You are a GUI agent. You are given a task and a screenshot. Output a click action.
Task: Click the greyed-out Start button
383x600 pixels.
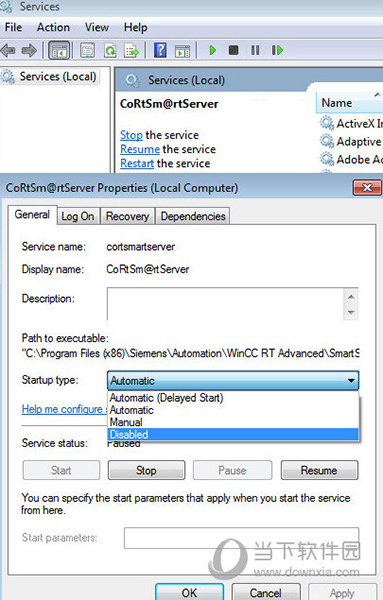coord(61,470)
